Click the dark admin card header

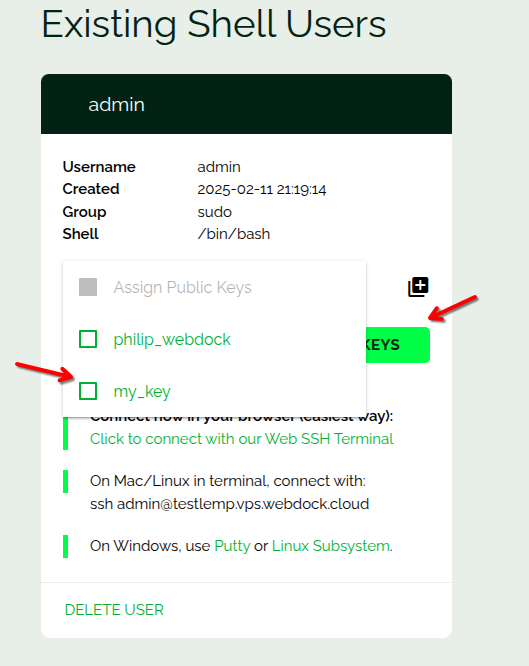coord(246,104)
